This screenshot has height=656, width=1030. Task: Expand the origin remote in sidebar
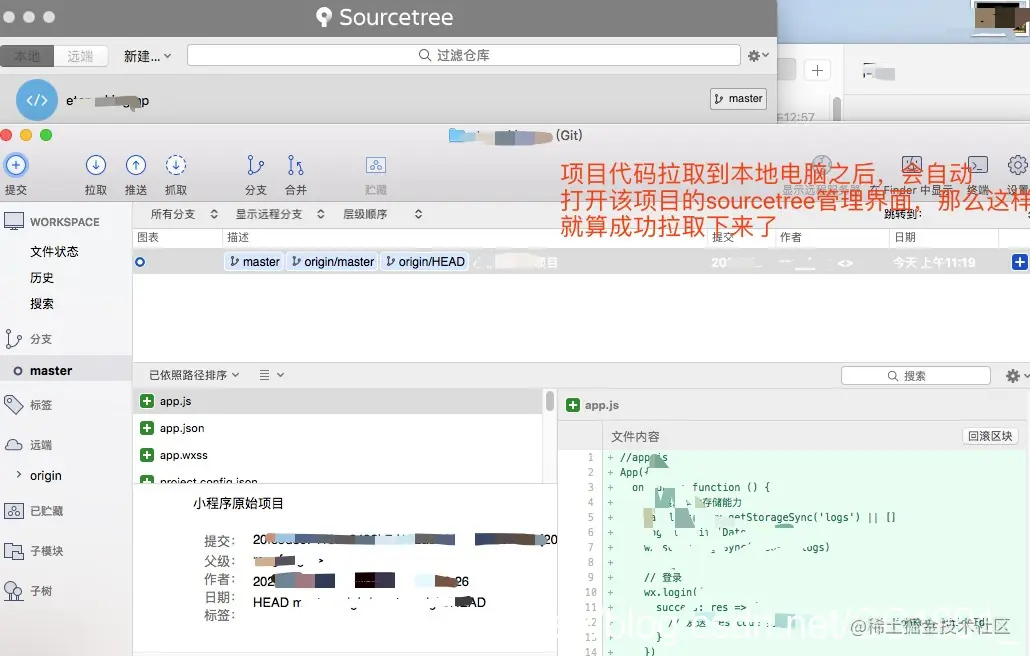18,474
